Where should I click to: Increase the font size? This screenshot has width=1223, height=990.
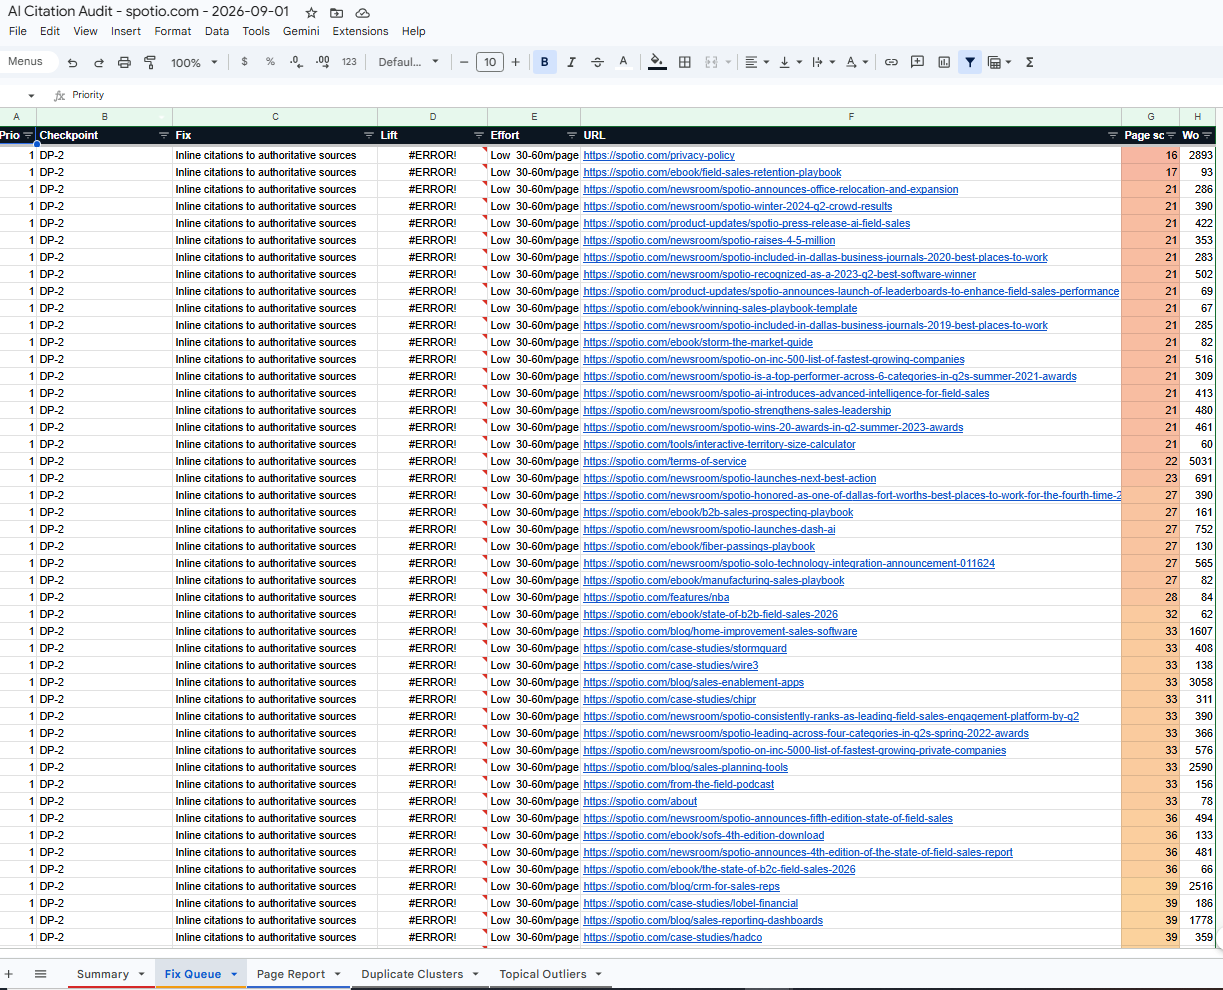click(516, 62)
